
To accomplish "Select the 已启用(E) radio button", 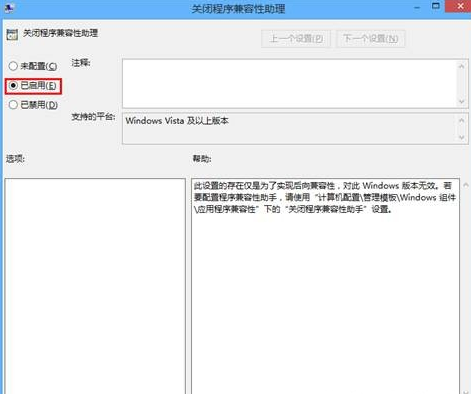I will 33,86.
